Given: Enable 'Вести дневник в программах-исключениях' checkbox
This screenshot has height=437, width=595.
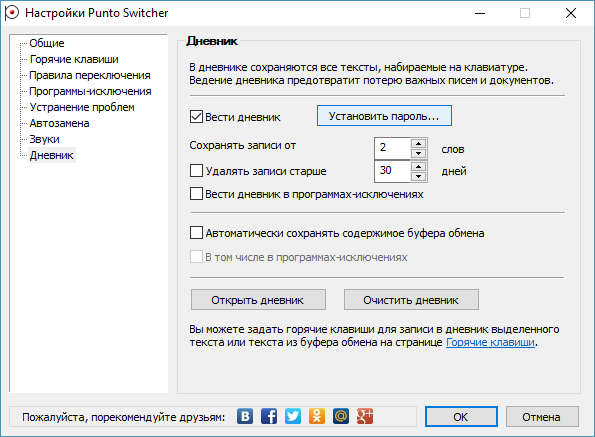Looking at the screenshot, I should [196, 193].
